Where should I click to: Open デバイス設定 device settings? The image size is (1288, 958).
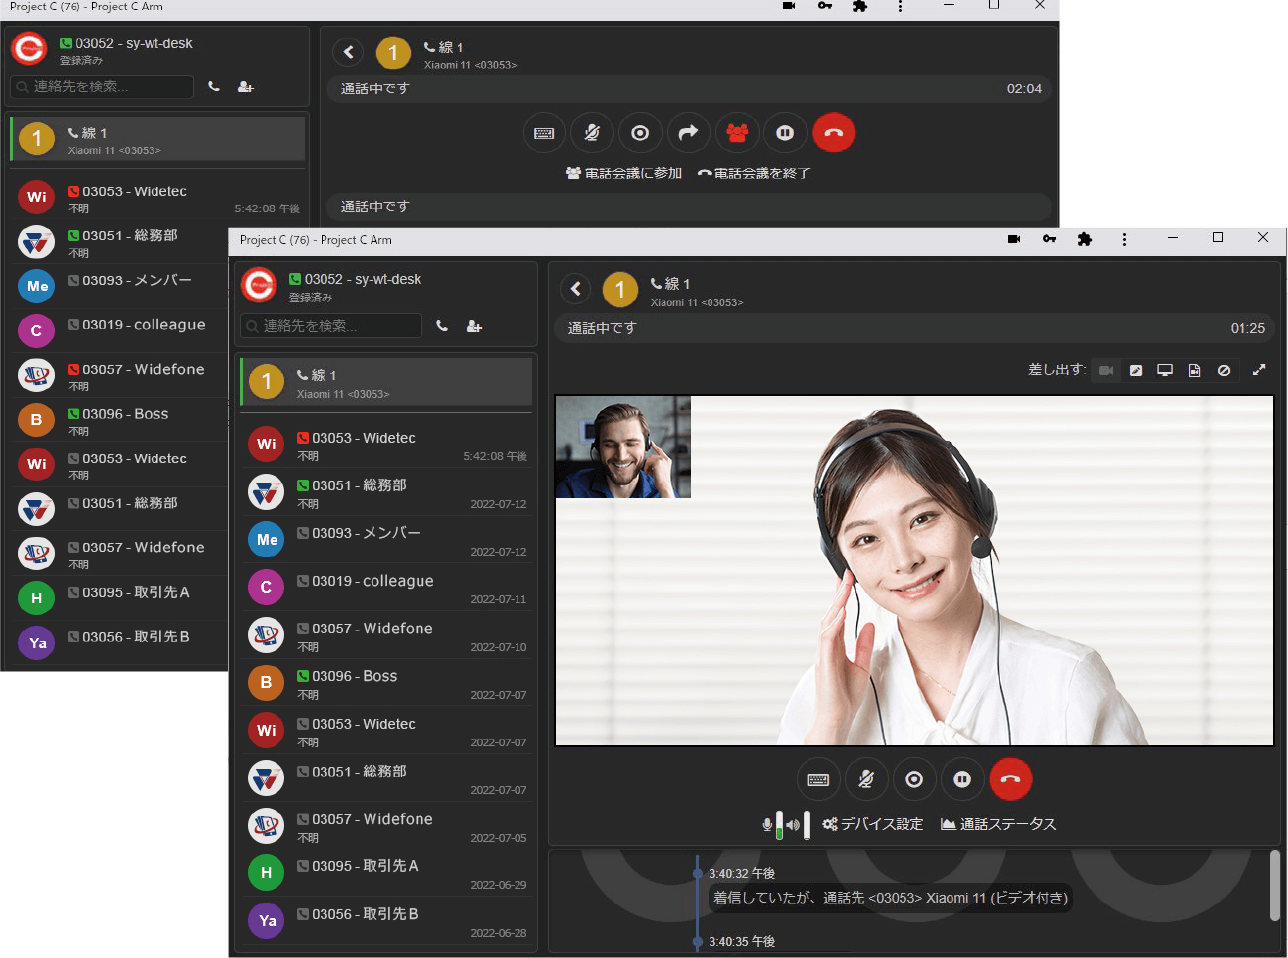(872, 824)
